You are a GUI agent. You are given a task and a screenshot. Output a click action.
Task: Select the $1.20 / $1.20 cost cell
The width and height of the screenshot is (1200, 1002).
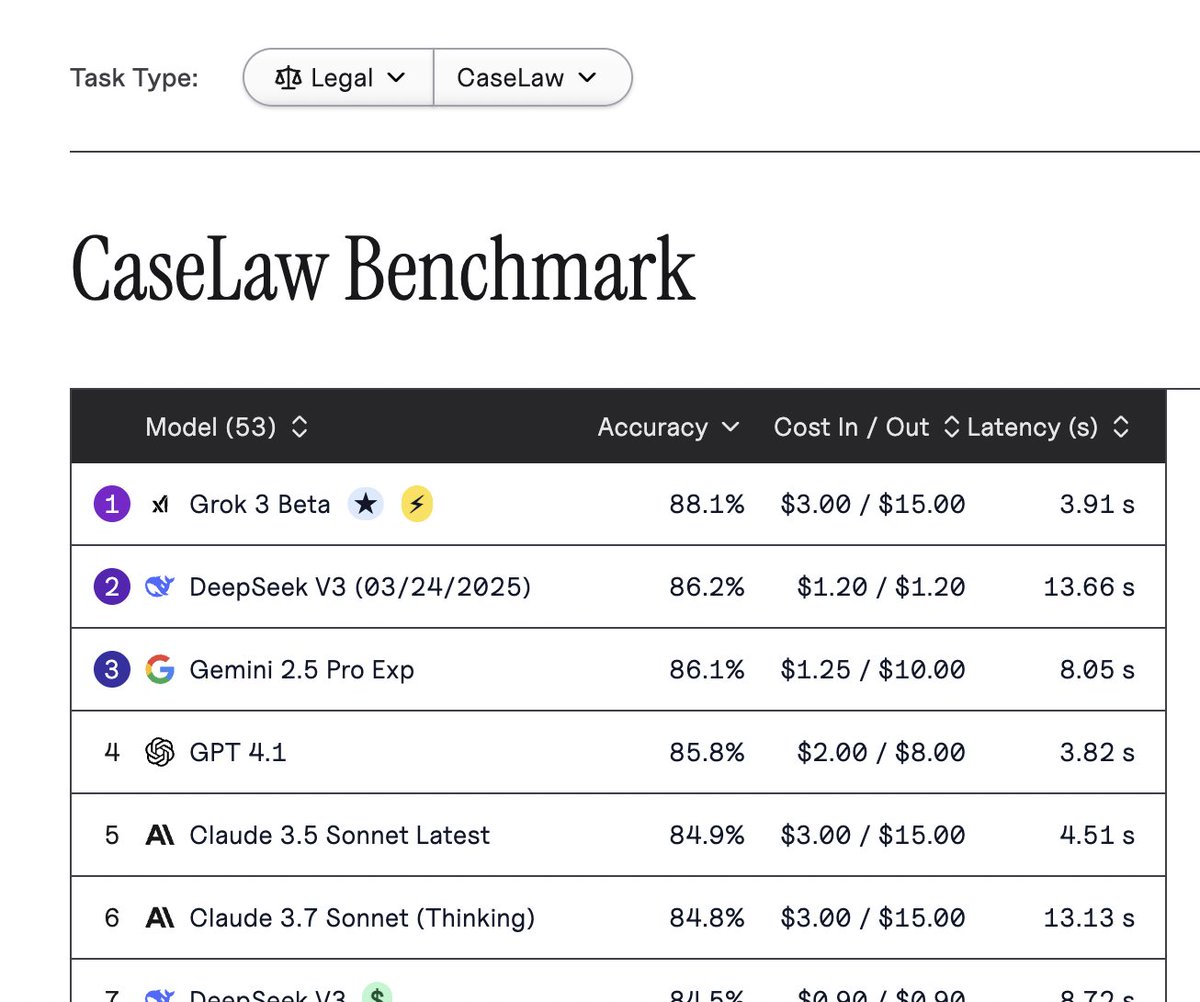(x=881, y=587)
